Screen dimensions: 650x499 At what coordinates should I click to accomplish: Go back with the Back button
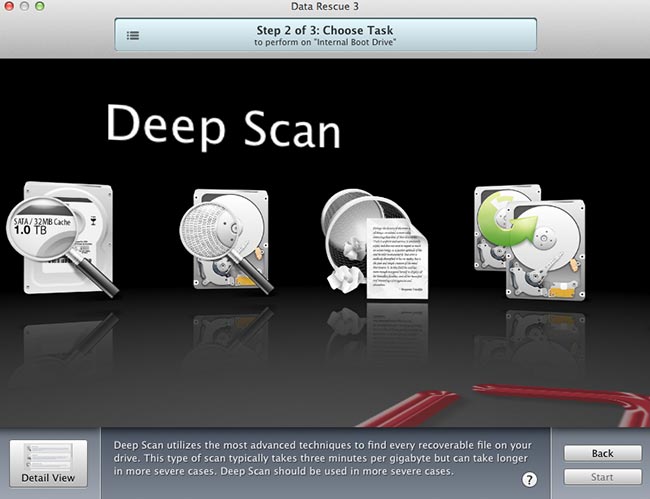point(602,453)
